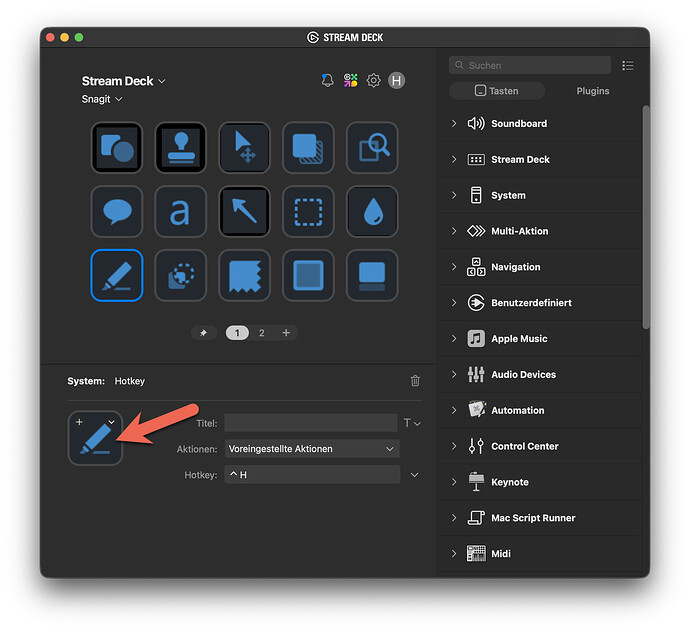Open Stream Deck settings gear
Viewport: 690px width, 631px height.
point(374,80)
